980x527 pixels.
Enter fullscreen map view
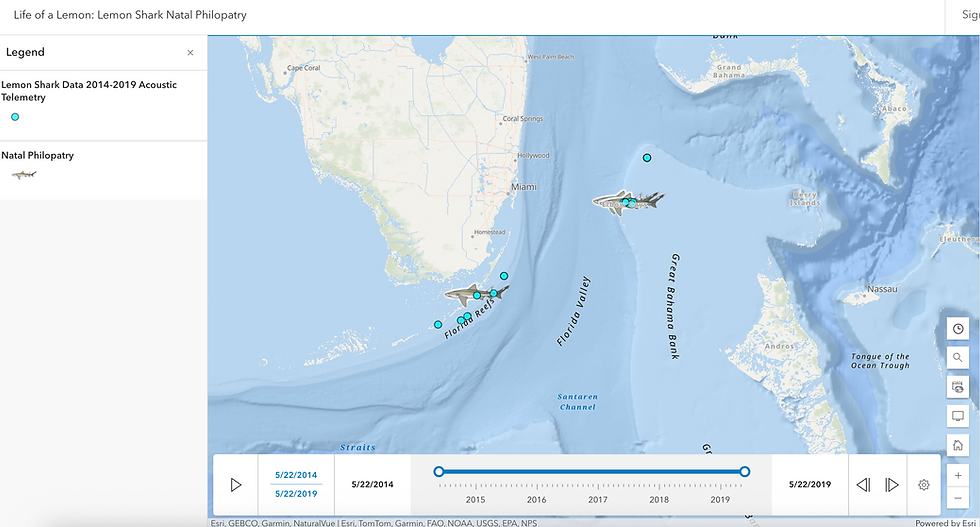958,416
